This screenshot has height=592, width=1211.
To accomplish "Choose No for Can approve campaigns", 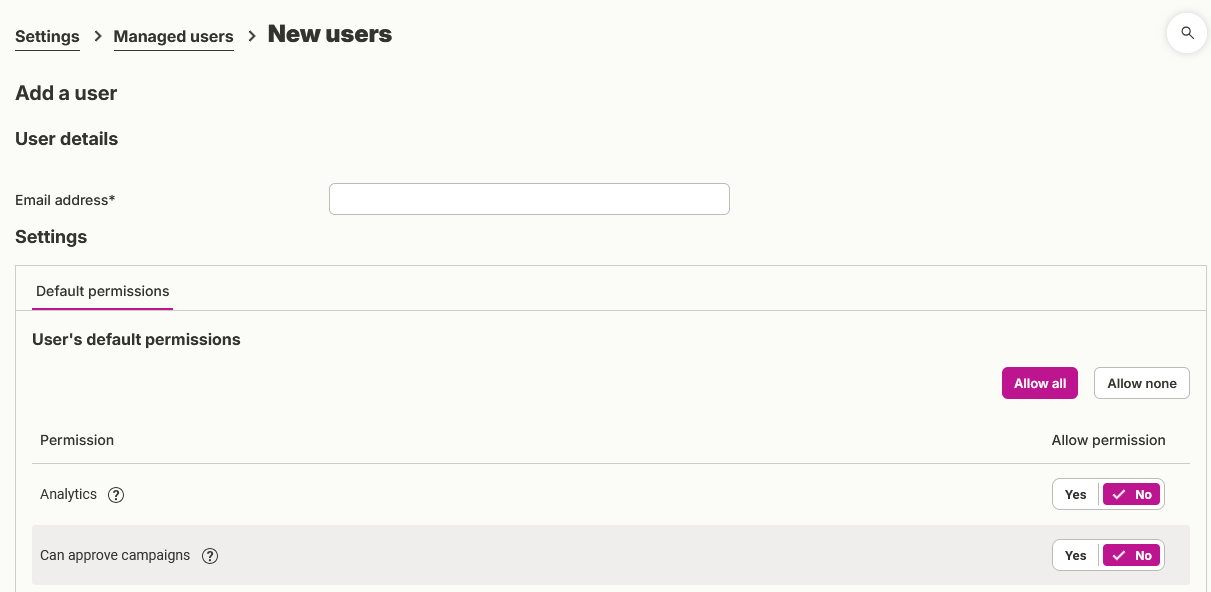I will [x=1132, y=555].
